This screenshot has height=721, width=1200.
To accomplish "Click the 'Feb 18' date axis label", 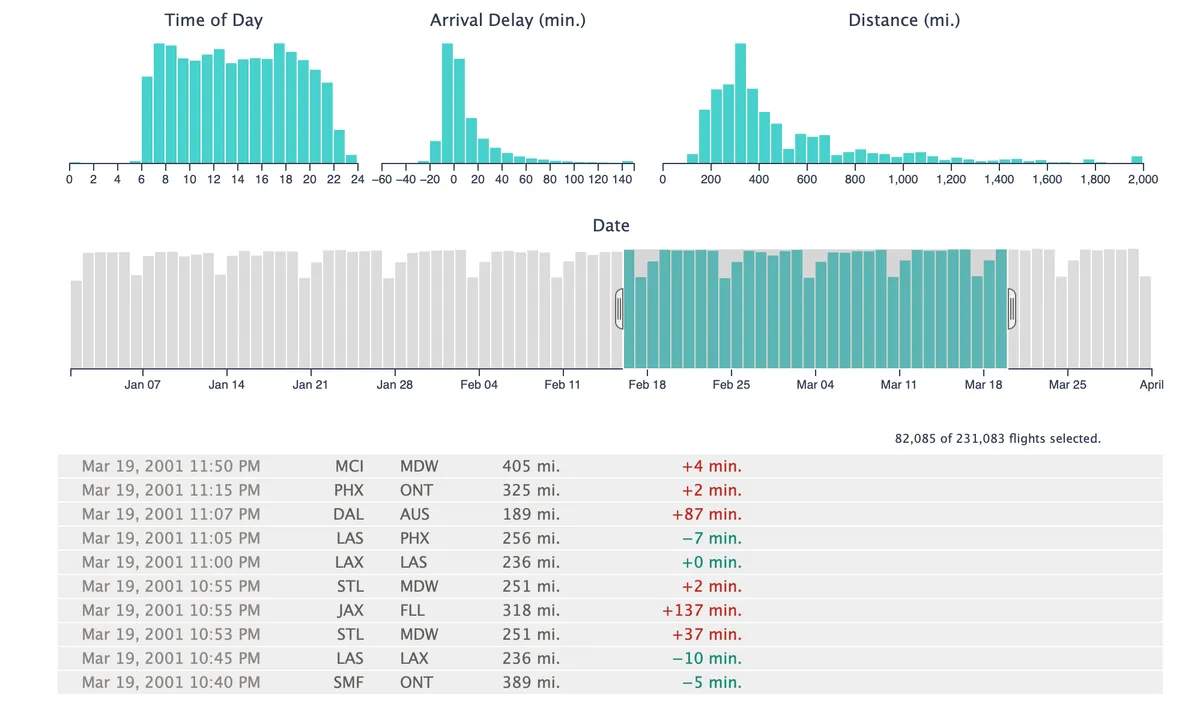I will pyautogui.click(x=647, y=385).
